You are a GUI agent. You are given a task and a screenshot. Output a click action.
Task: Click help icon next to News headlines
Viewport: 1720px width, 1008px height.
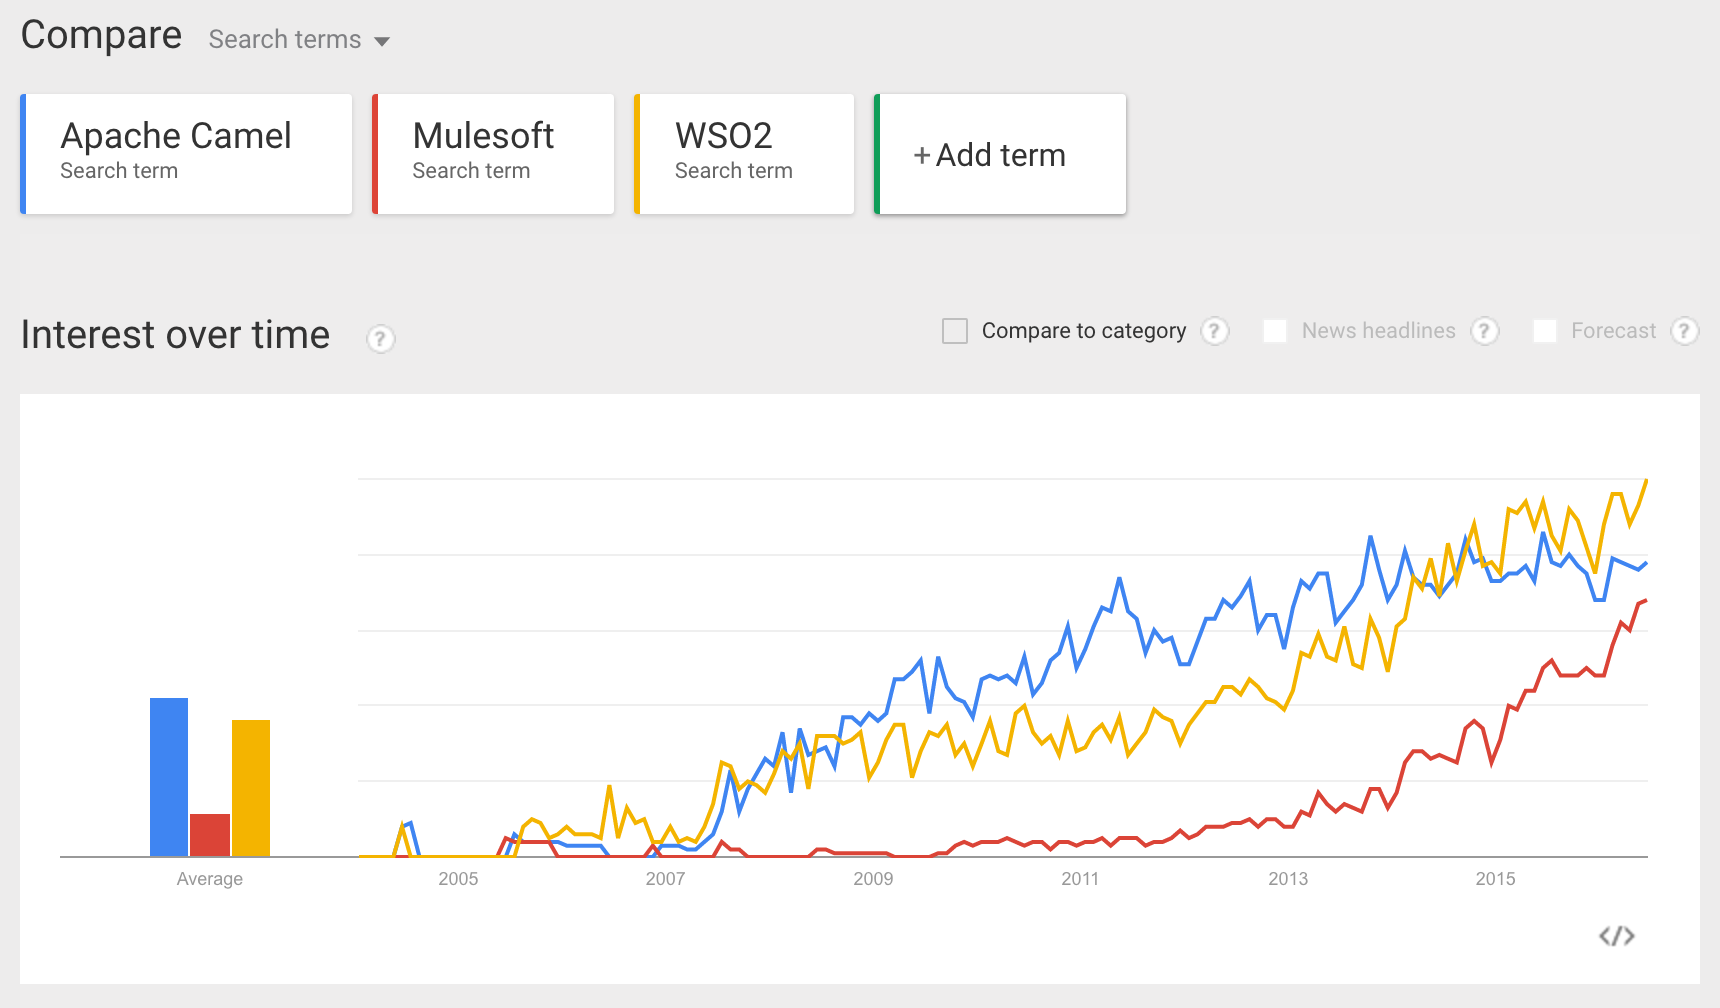pyautogui.click(x=1484, y=331)
